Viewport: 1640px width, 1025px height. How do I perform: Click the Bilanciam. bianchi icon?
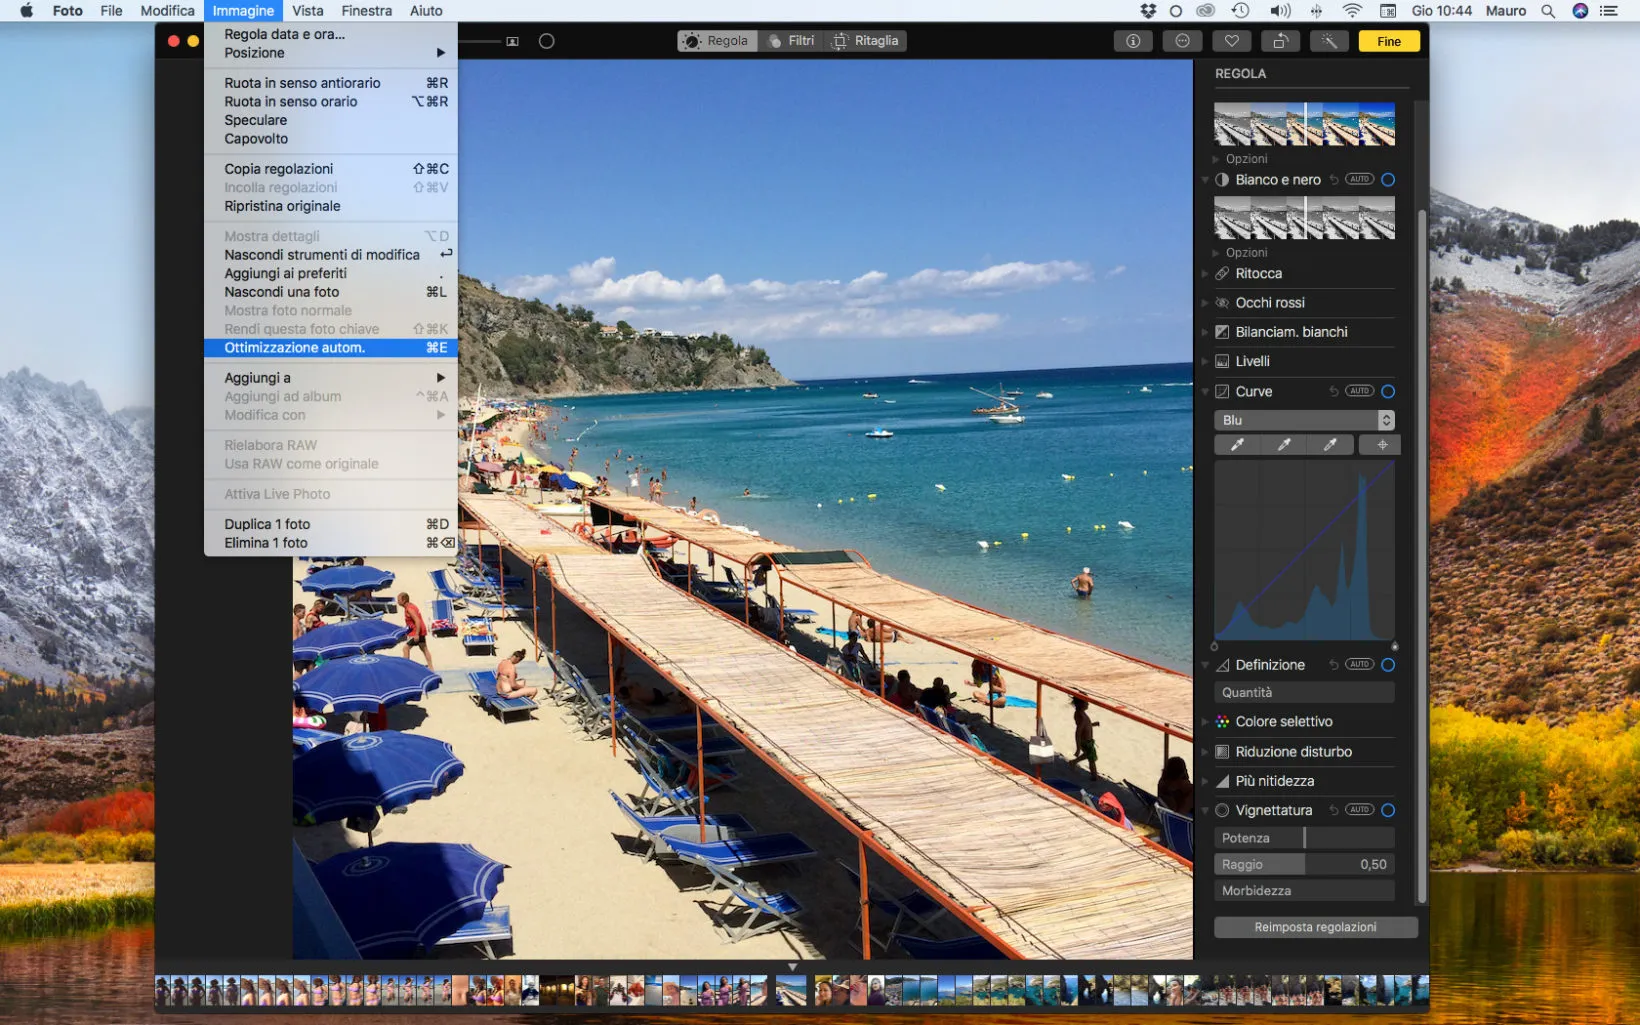tap(1222, 332)
